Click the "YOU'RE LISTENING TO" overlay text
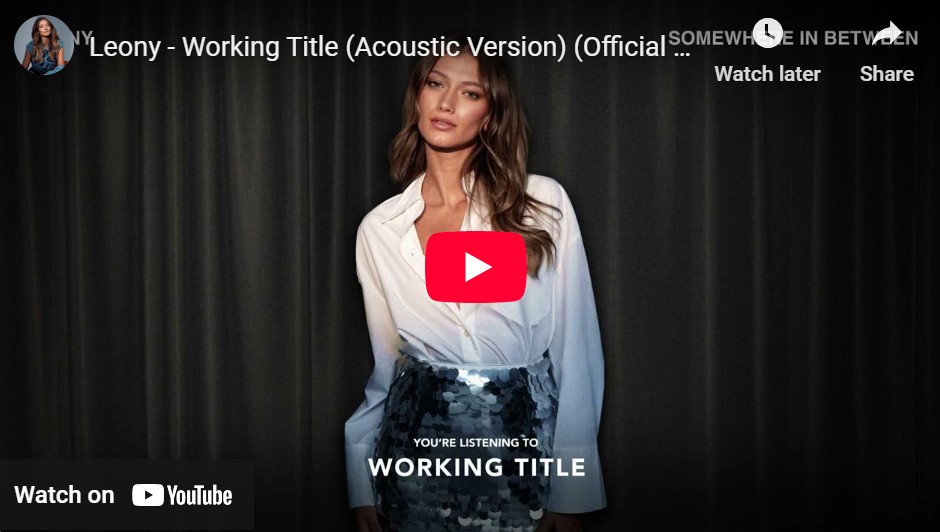940x532 pixels. coord(476,443)
